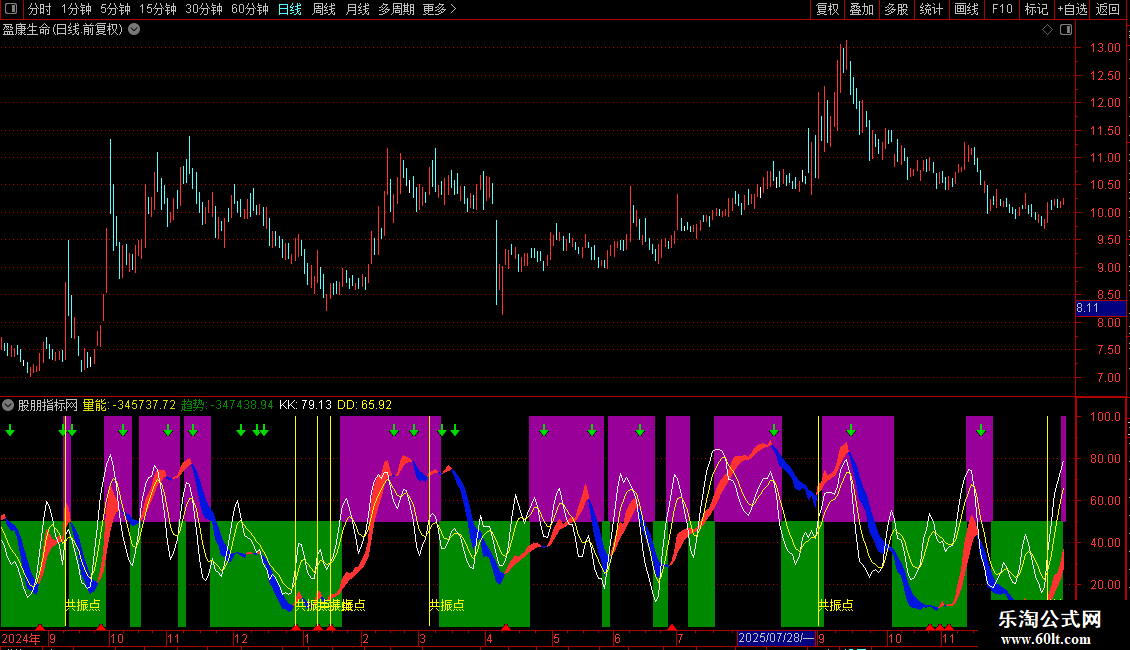Viewport: 1130px width, 650px height.
Task: Select the 60分钟 period
Action: click(249, 9)
